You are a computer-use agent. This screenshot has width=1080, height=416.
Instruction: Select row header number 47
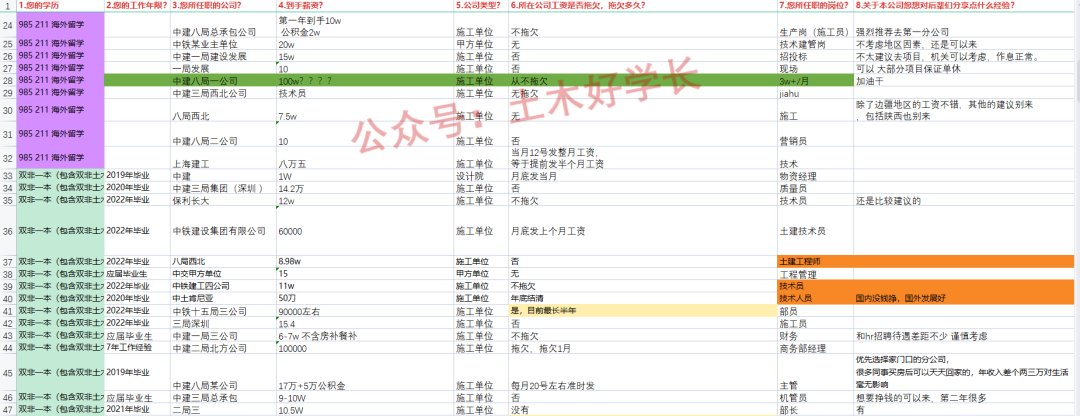8,409
